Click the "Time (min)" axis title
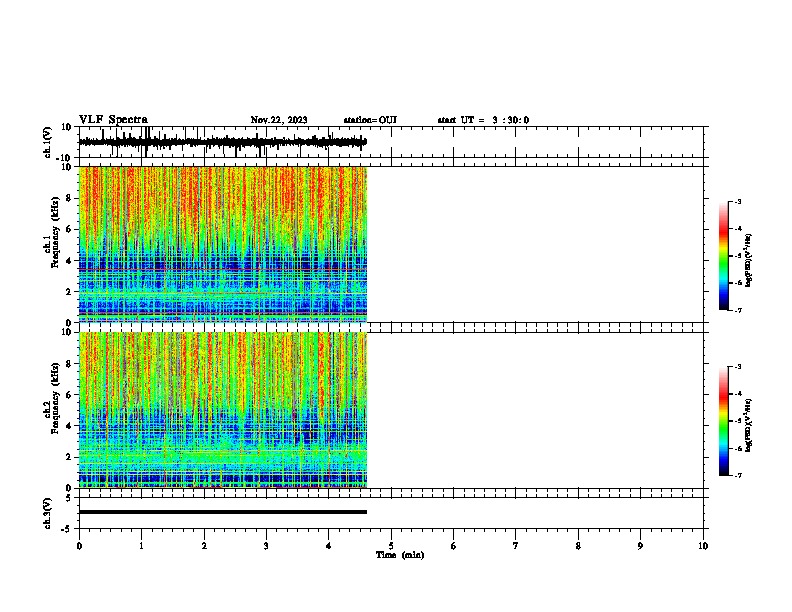The height and width of the screenshot is (612, 792). pos(400,555)
